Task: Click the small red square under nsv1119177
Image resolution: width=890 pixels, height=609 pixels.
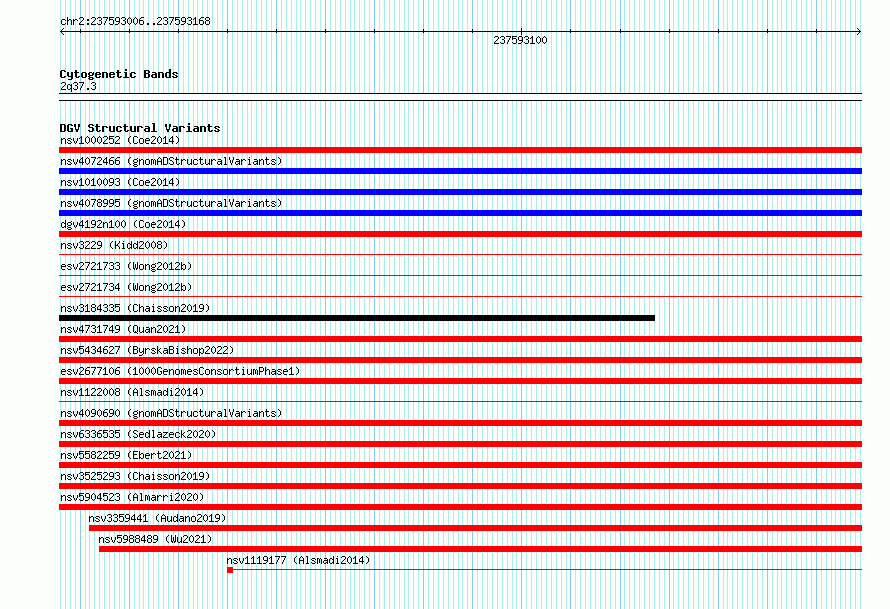Action: point(230,570)
